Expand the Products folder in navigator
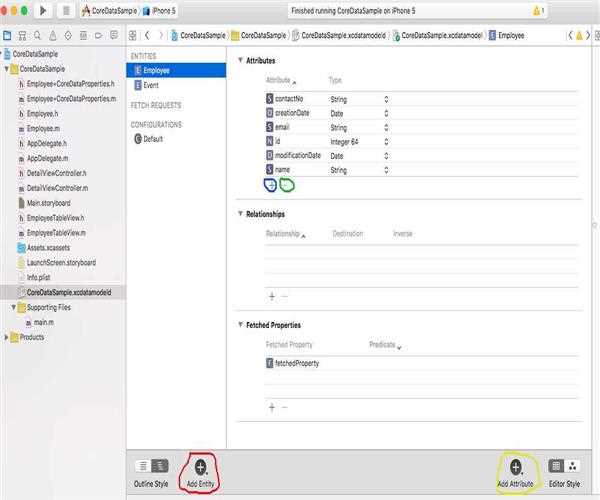The width and height of the screenshot is (600, 500). click(7, 337)
